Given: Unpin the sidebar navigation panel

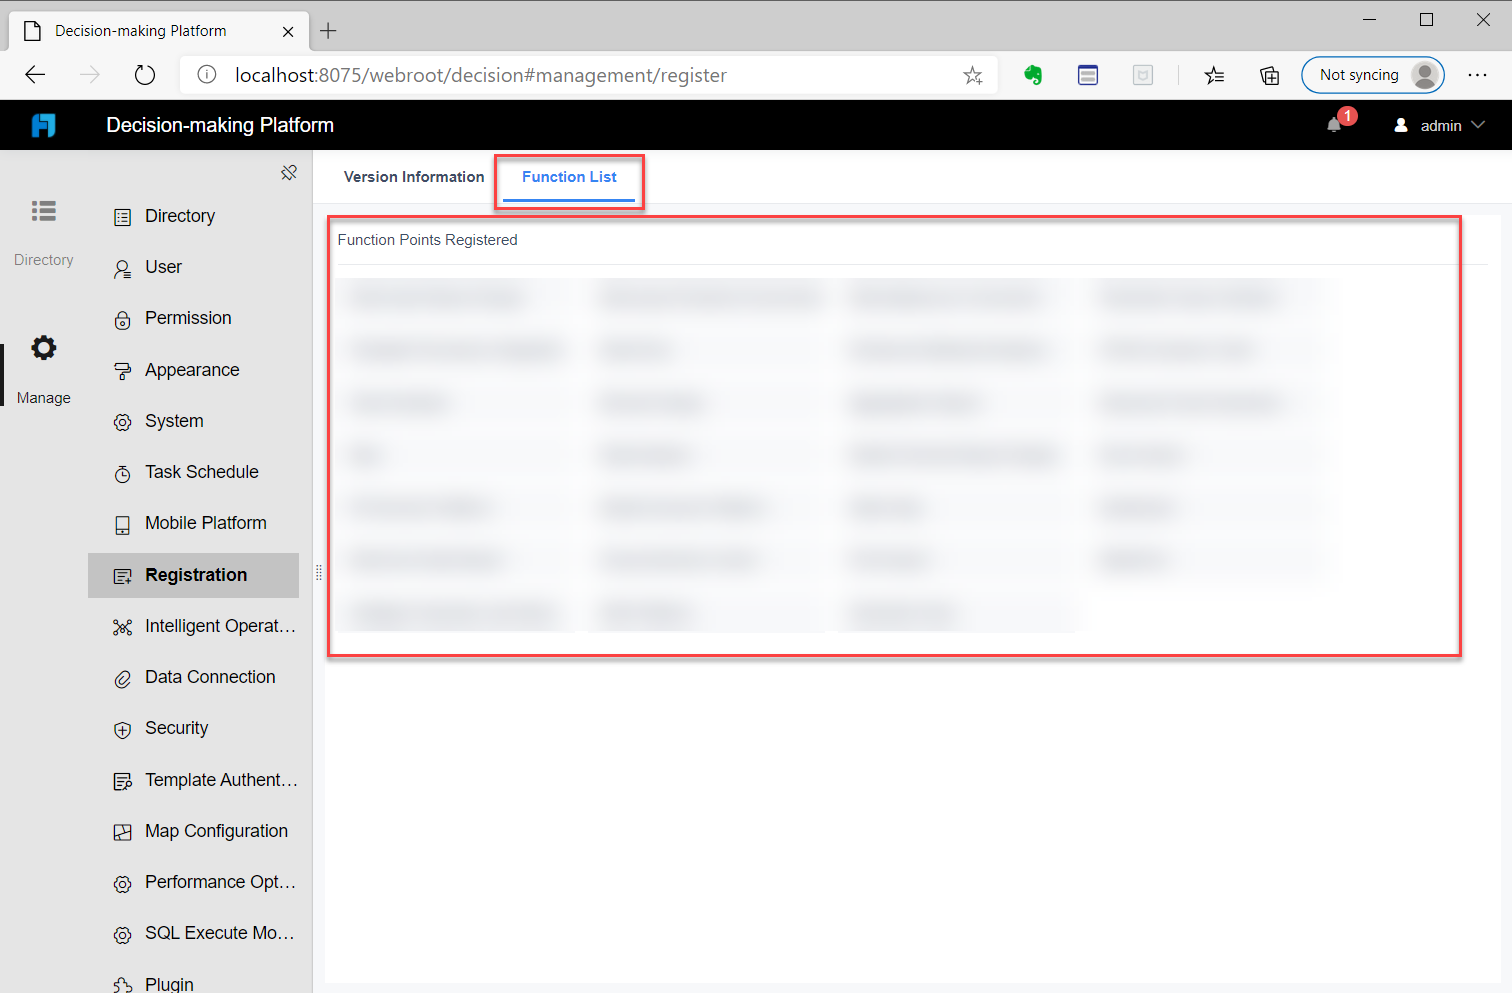Looking at the screenshot, I should click(x=289, y=173).
